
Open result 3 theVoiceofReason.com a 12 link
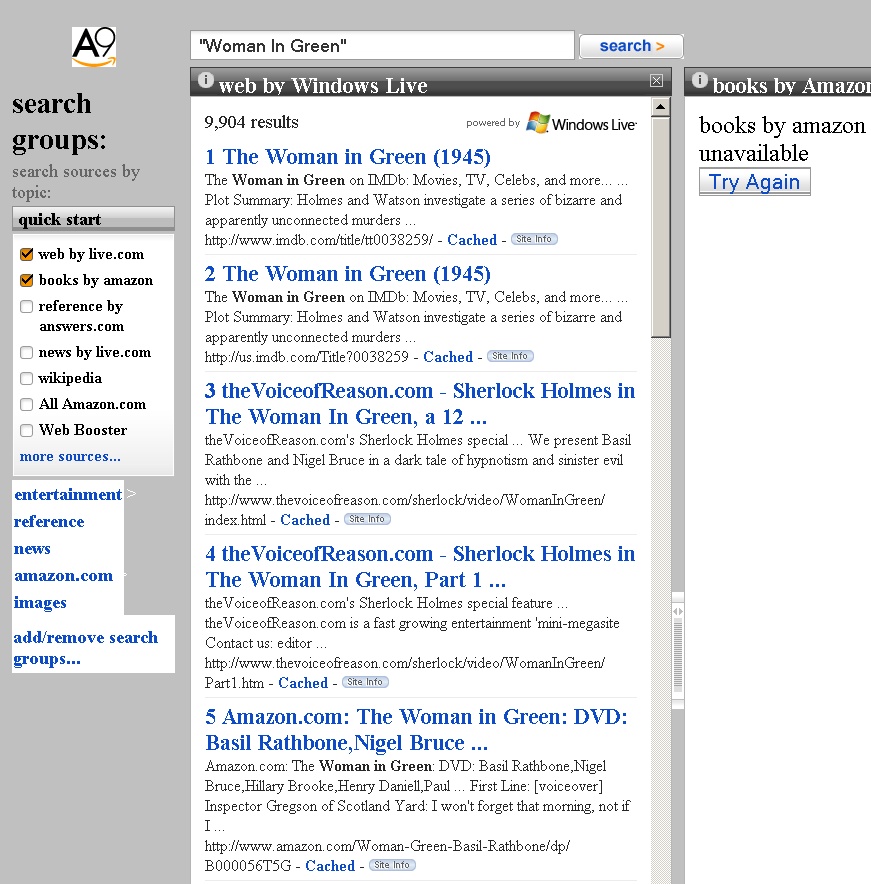(420, 404)
